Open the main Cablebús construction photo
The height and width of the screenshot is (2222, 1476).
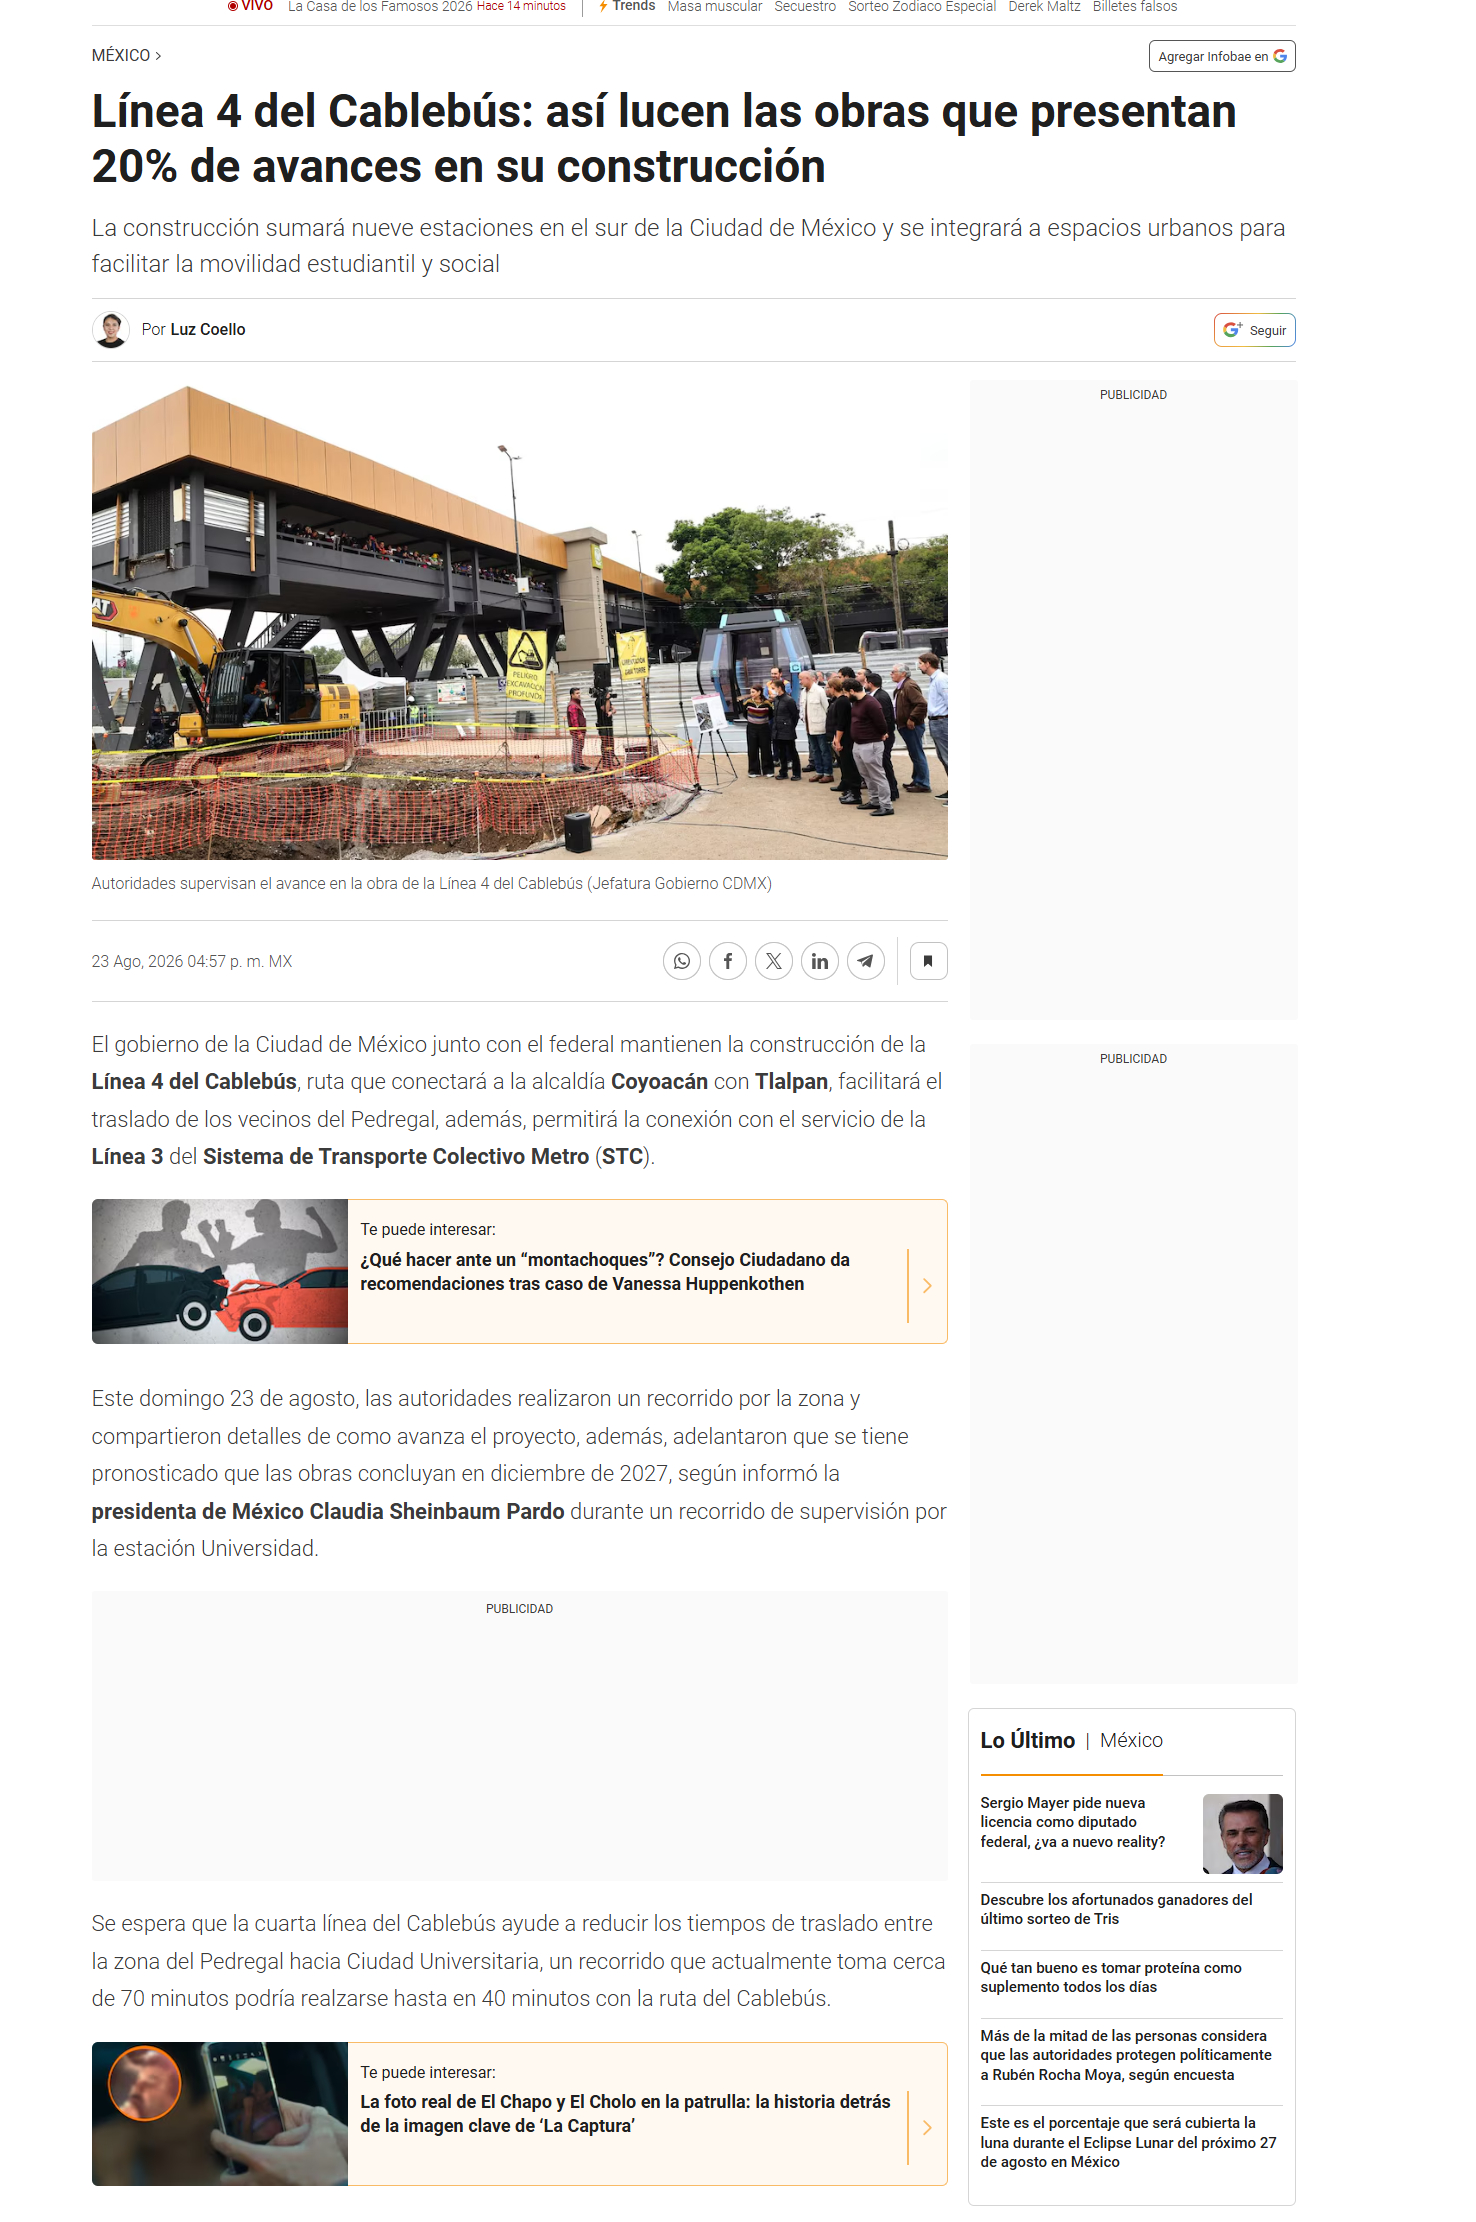coord(520,620)
